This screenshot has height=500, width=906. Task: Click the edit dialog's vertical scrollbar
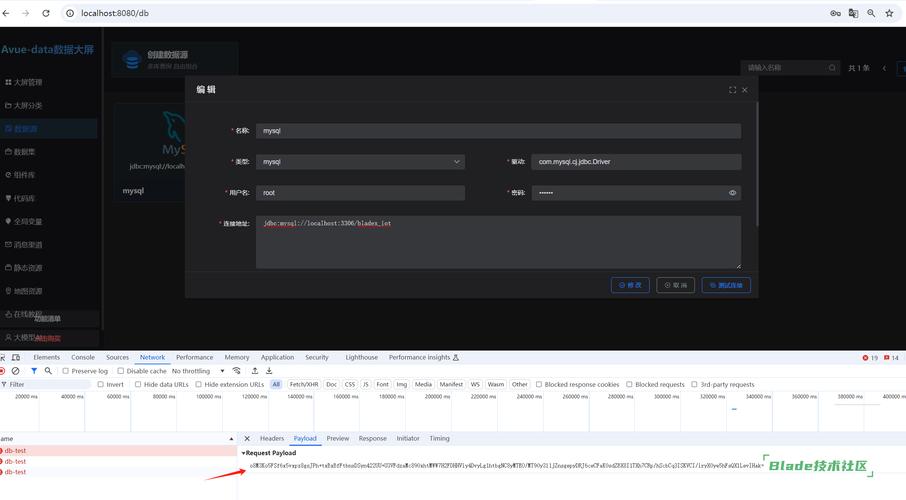tap(756, 164)
